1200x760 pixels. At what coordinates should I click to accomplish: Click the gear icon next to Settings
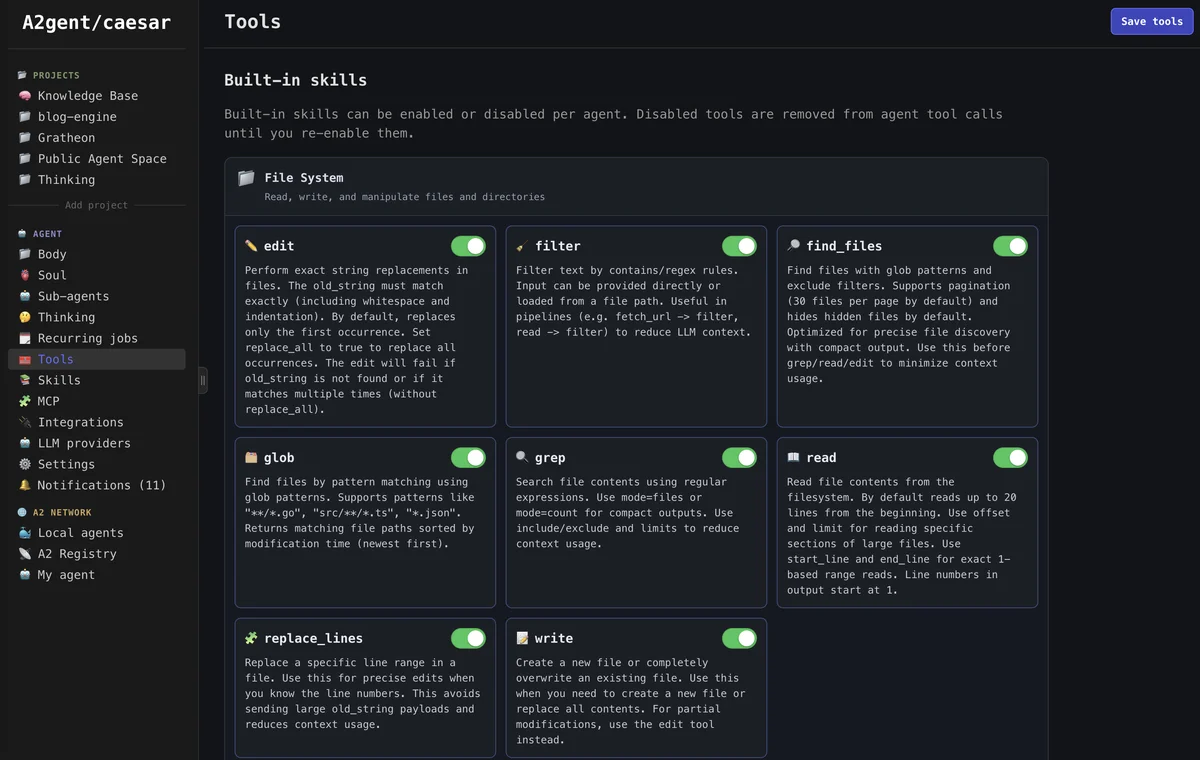click(25, 464)
